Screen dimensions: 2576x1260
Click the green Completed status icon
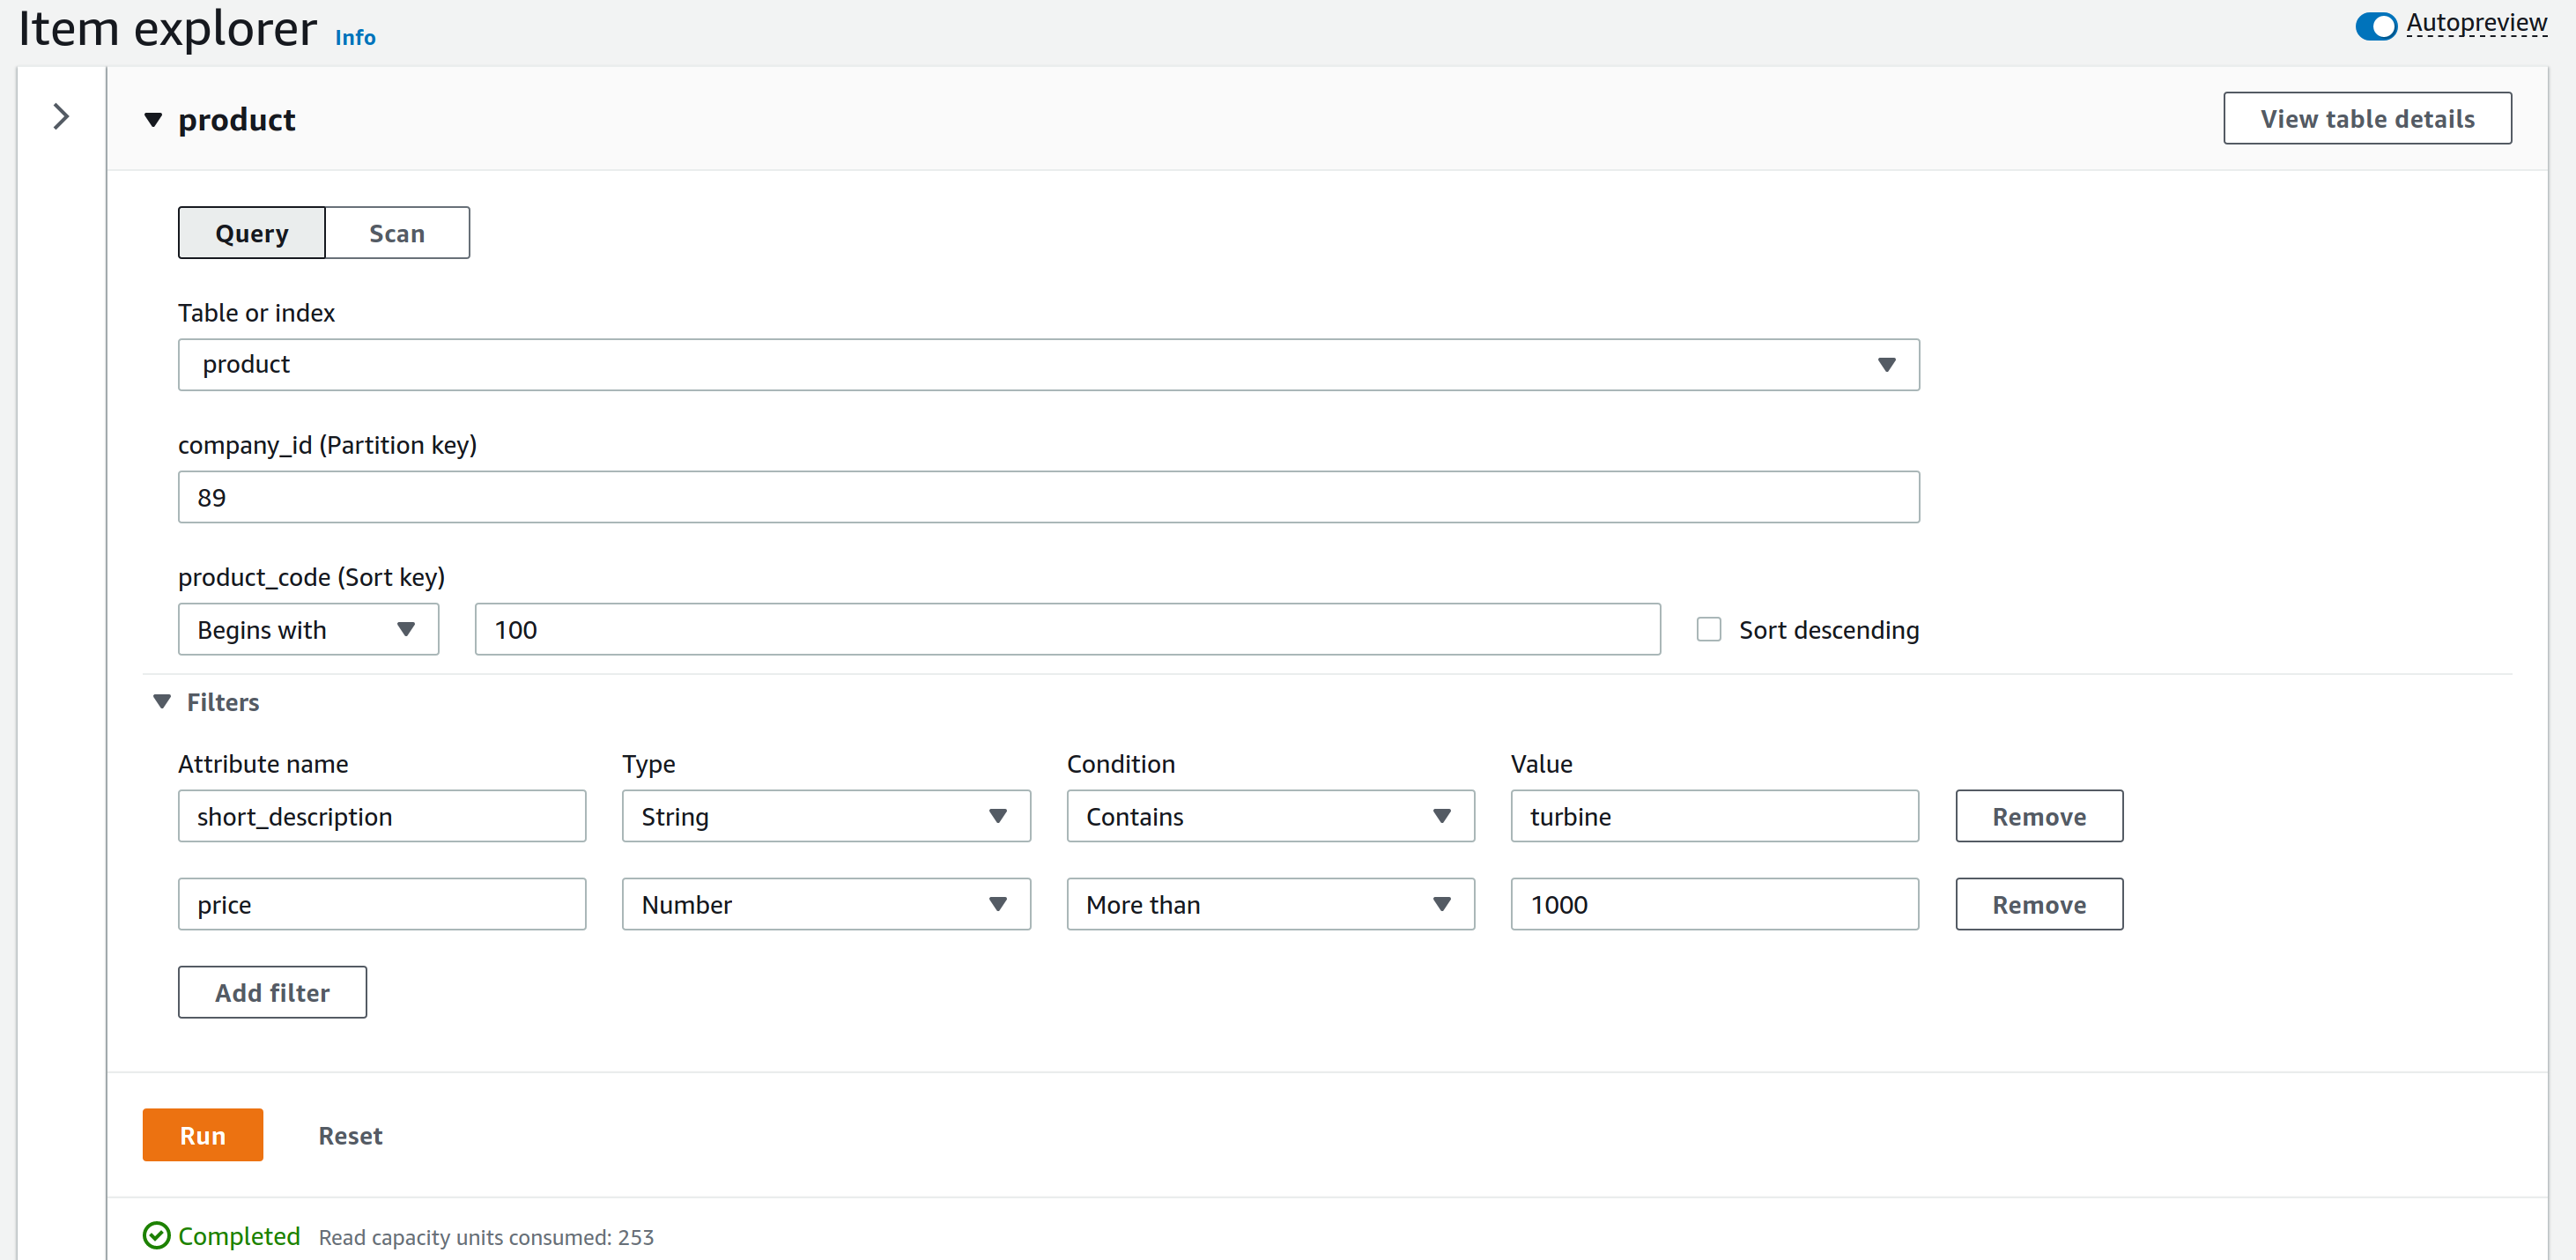tap(156, 1236)
